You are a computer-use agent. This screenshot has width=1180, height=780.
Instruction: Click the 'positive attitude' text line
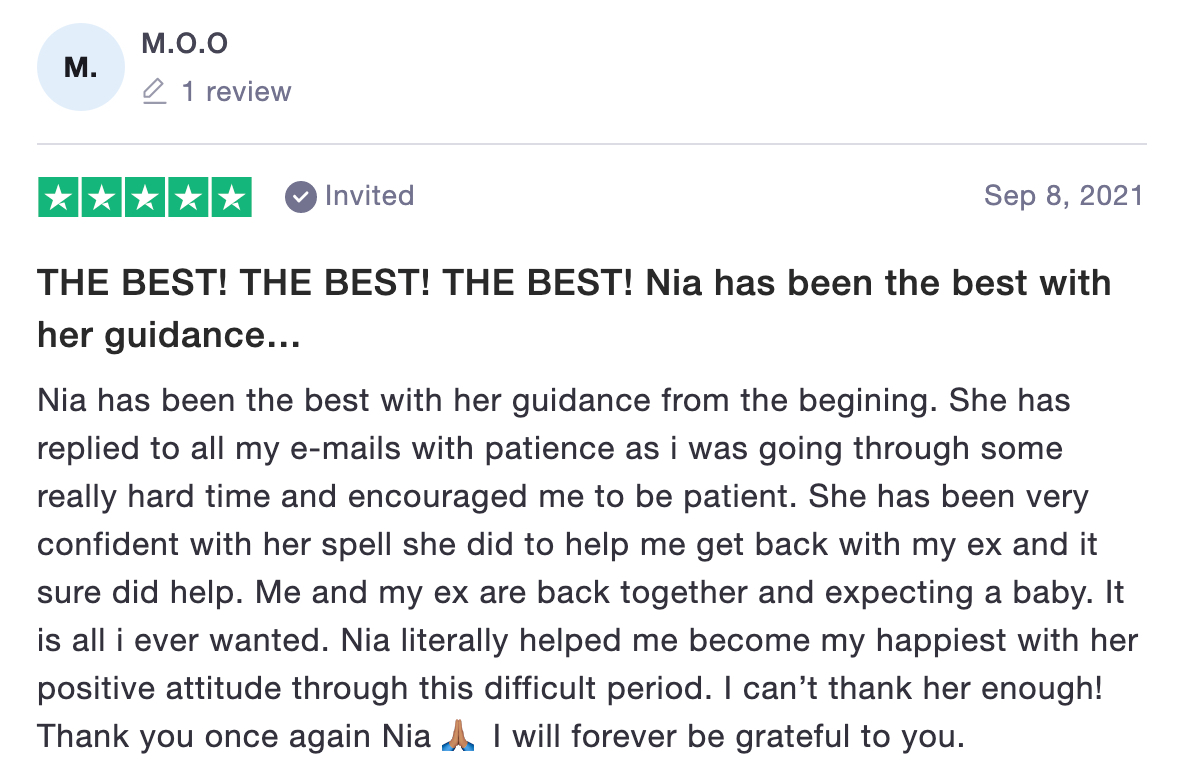tap(570, 688)
